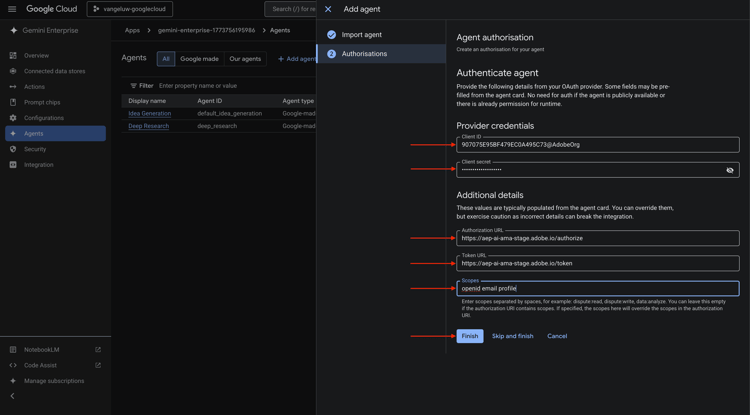Toggle client secret visibility eye icon
Viewport: 750px width, 415px height.
pos(730,170)
